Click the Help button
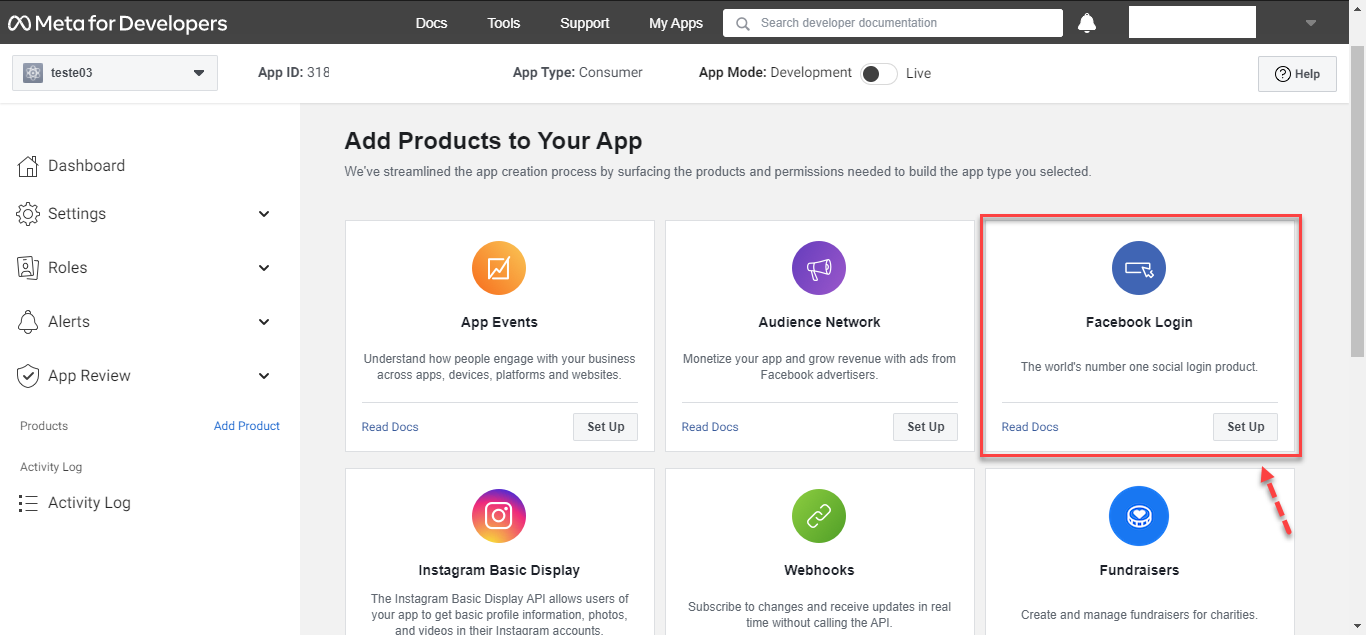 click(x=1297, y=74)
